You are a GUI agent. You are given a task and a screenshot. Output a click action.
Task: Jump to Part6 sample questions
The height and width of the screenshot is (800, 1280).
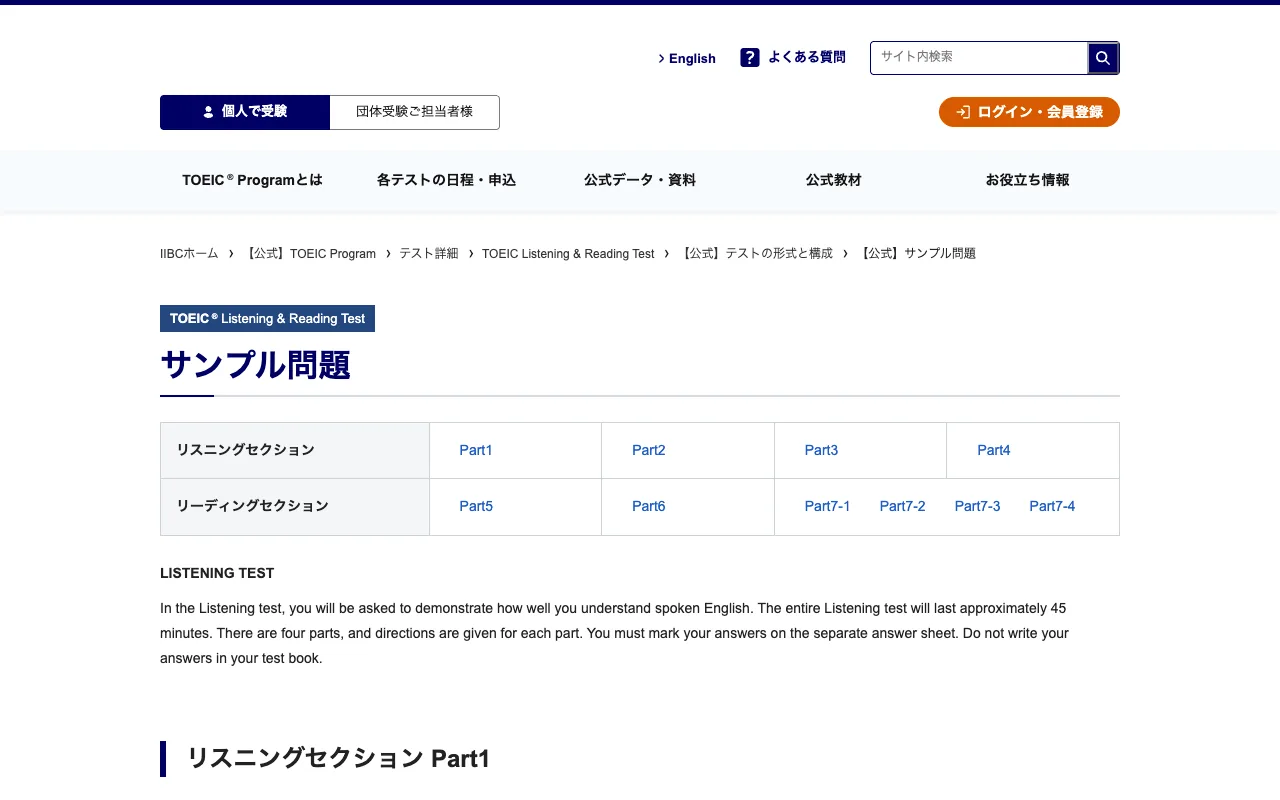coord(649,506)
